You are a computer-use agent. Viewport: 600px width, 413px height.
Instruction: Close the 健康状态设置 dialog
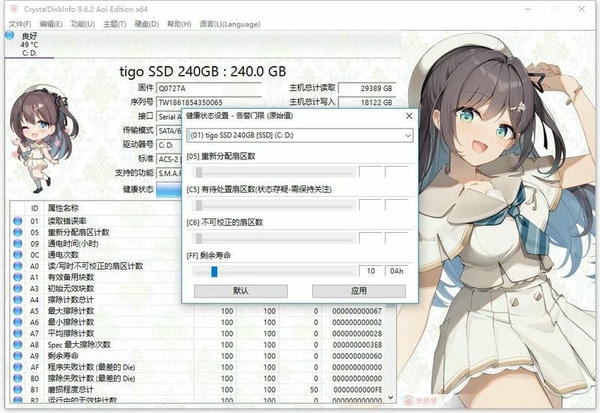pos(409,116)
